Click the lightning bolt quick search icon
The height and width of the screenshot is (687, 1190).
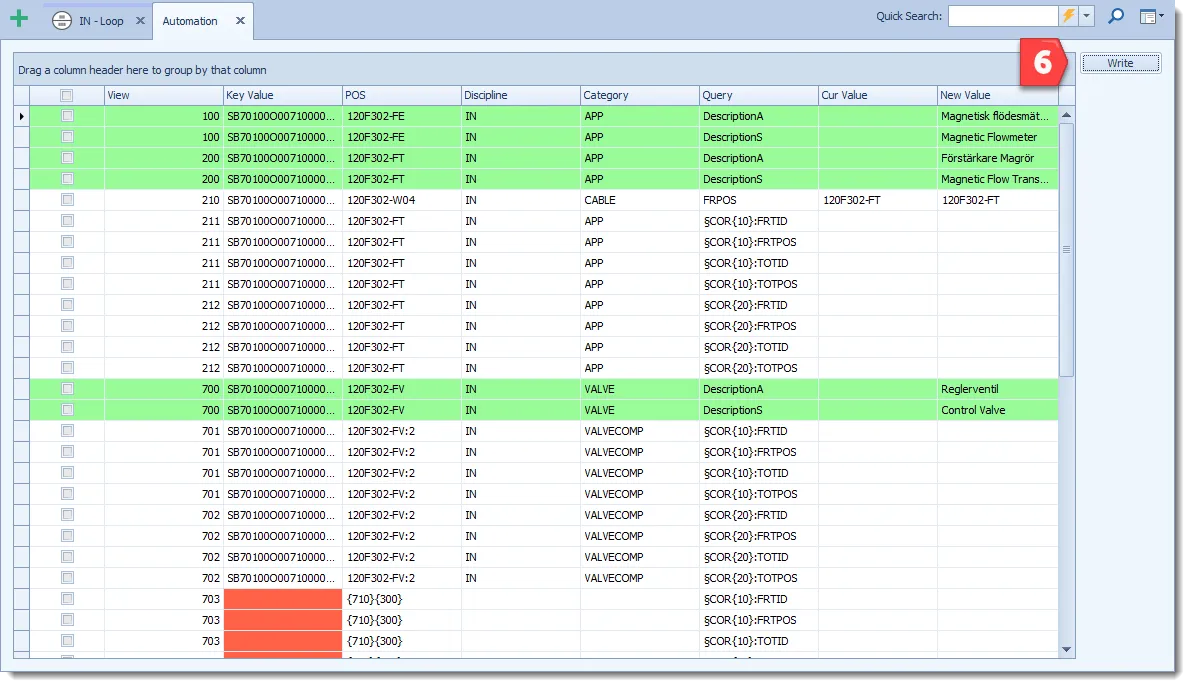[x=1069, y=16]
